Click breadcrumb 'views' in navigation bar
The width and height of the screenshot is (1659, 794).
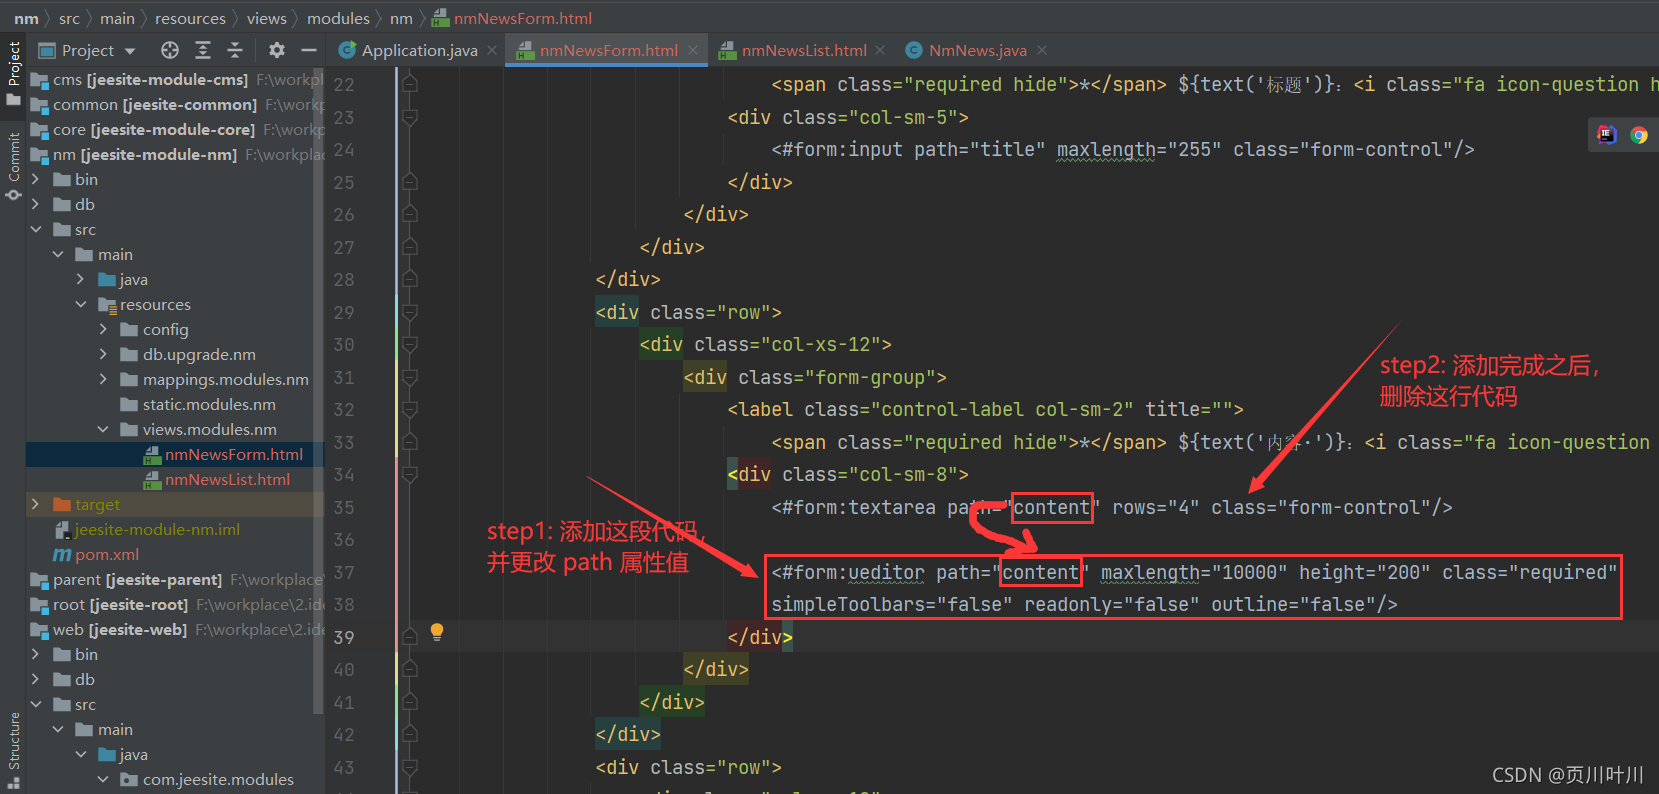[x=267, y=18]
